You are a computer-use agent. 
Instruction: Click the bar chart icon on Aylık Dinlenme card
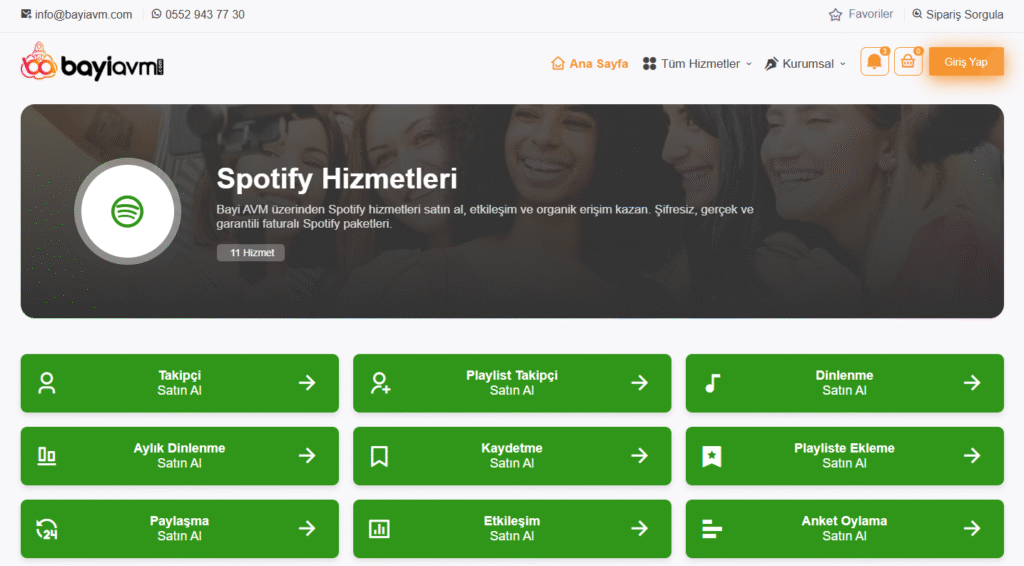tap(46, 456)
